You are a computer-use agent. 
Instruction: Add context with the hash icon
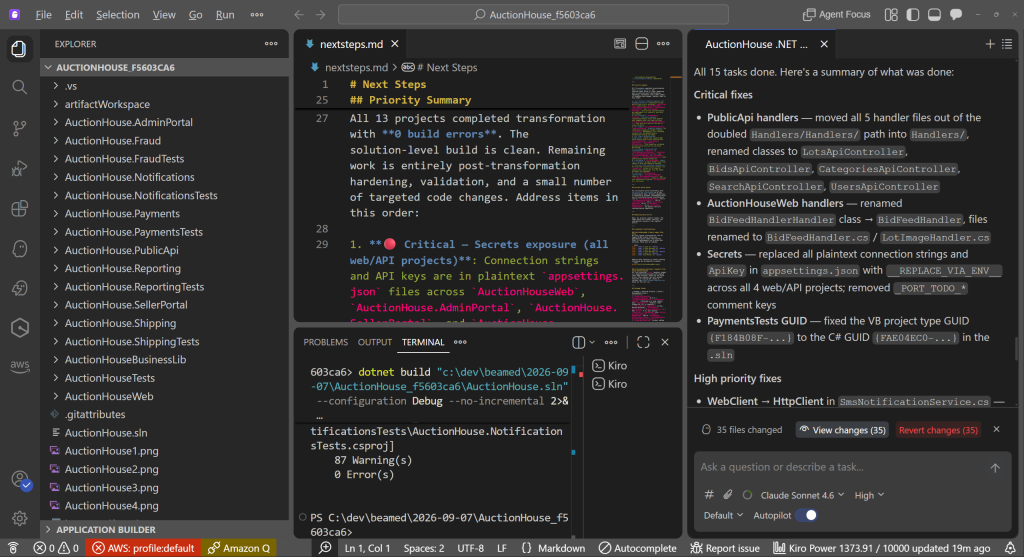(709, 495)
